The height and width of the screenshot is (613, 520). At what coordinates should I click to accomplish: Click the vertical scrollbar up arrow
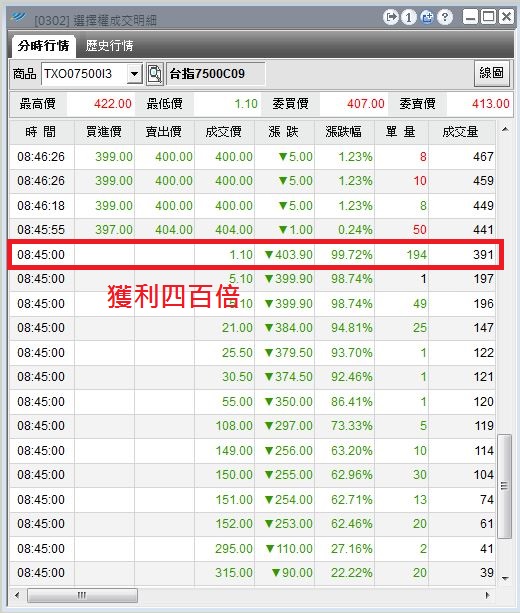pos(505,129)
